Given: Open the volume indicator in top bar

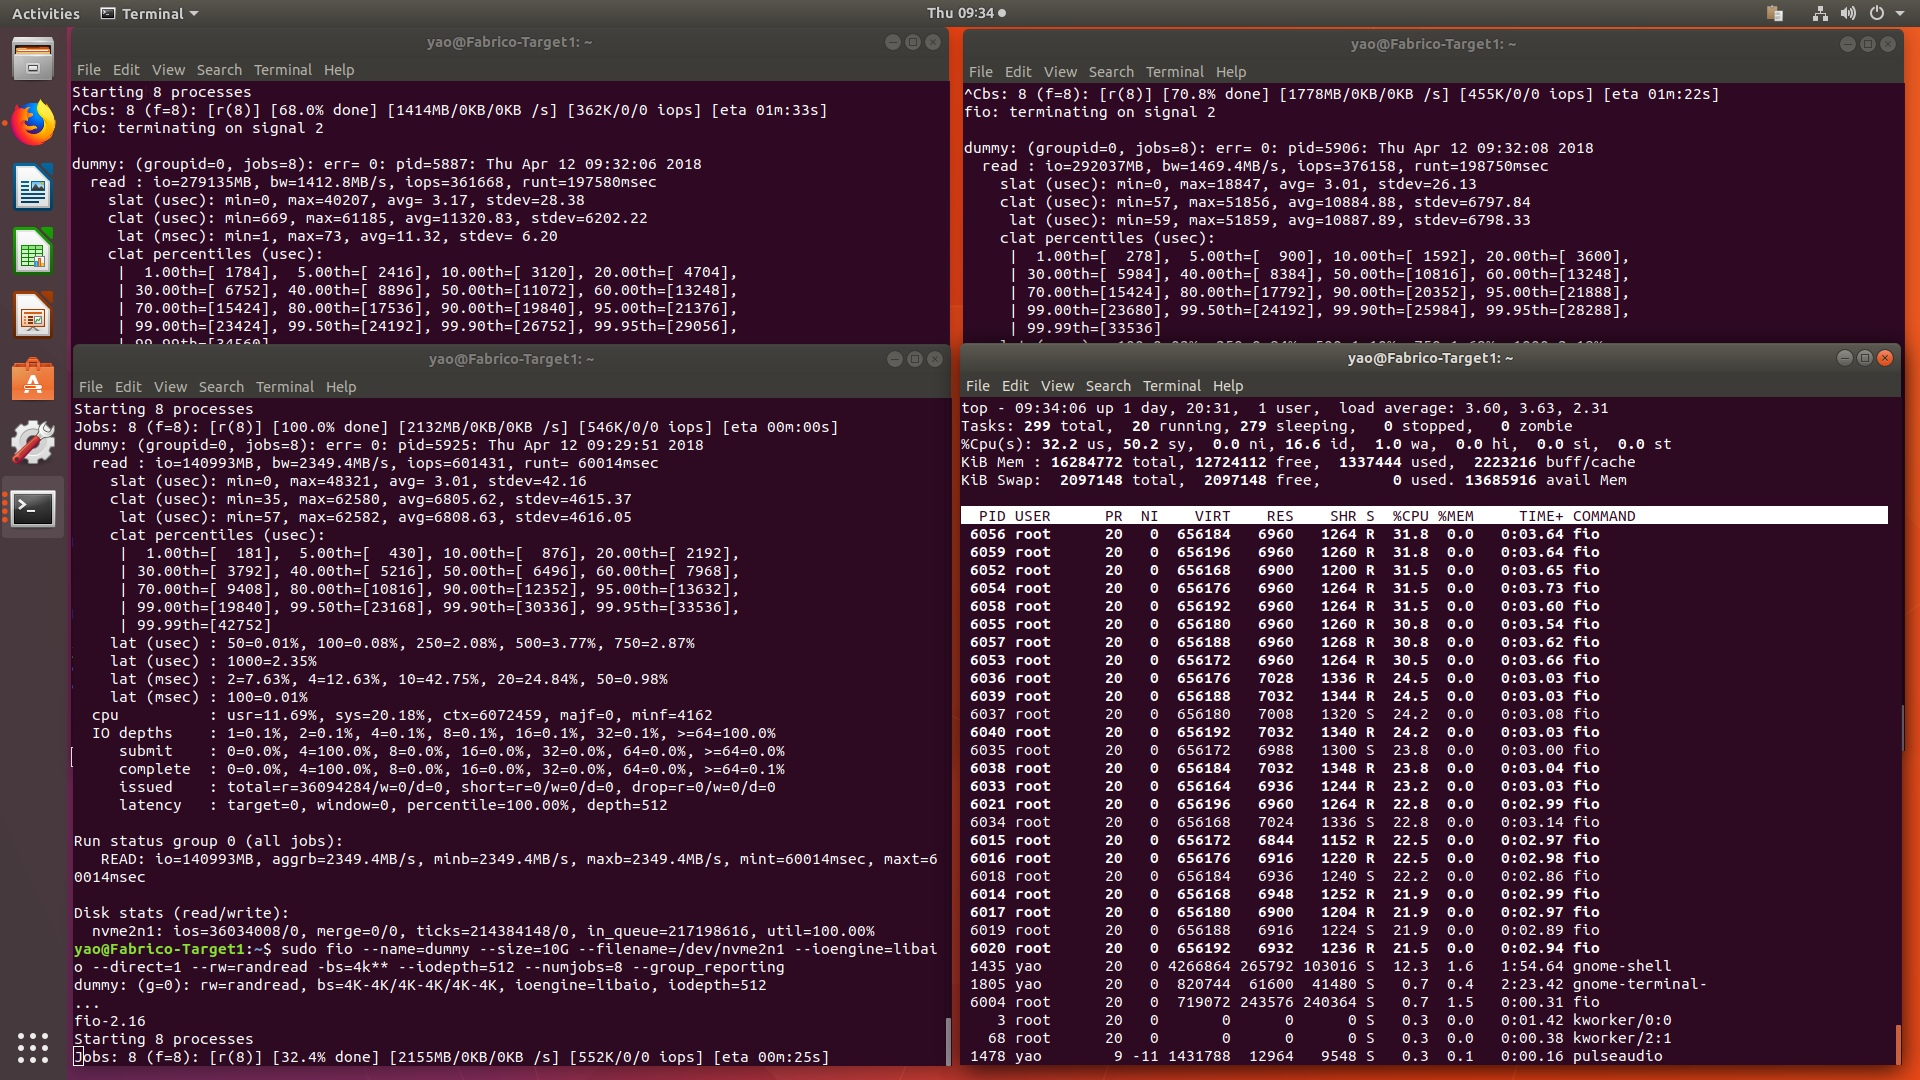Looking at the screenshot, I should pyautogui.click(x=1848, y=13).
